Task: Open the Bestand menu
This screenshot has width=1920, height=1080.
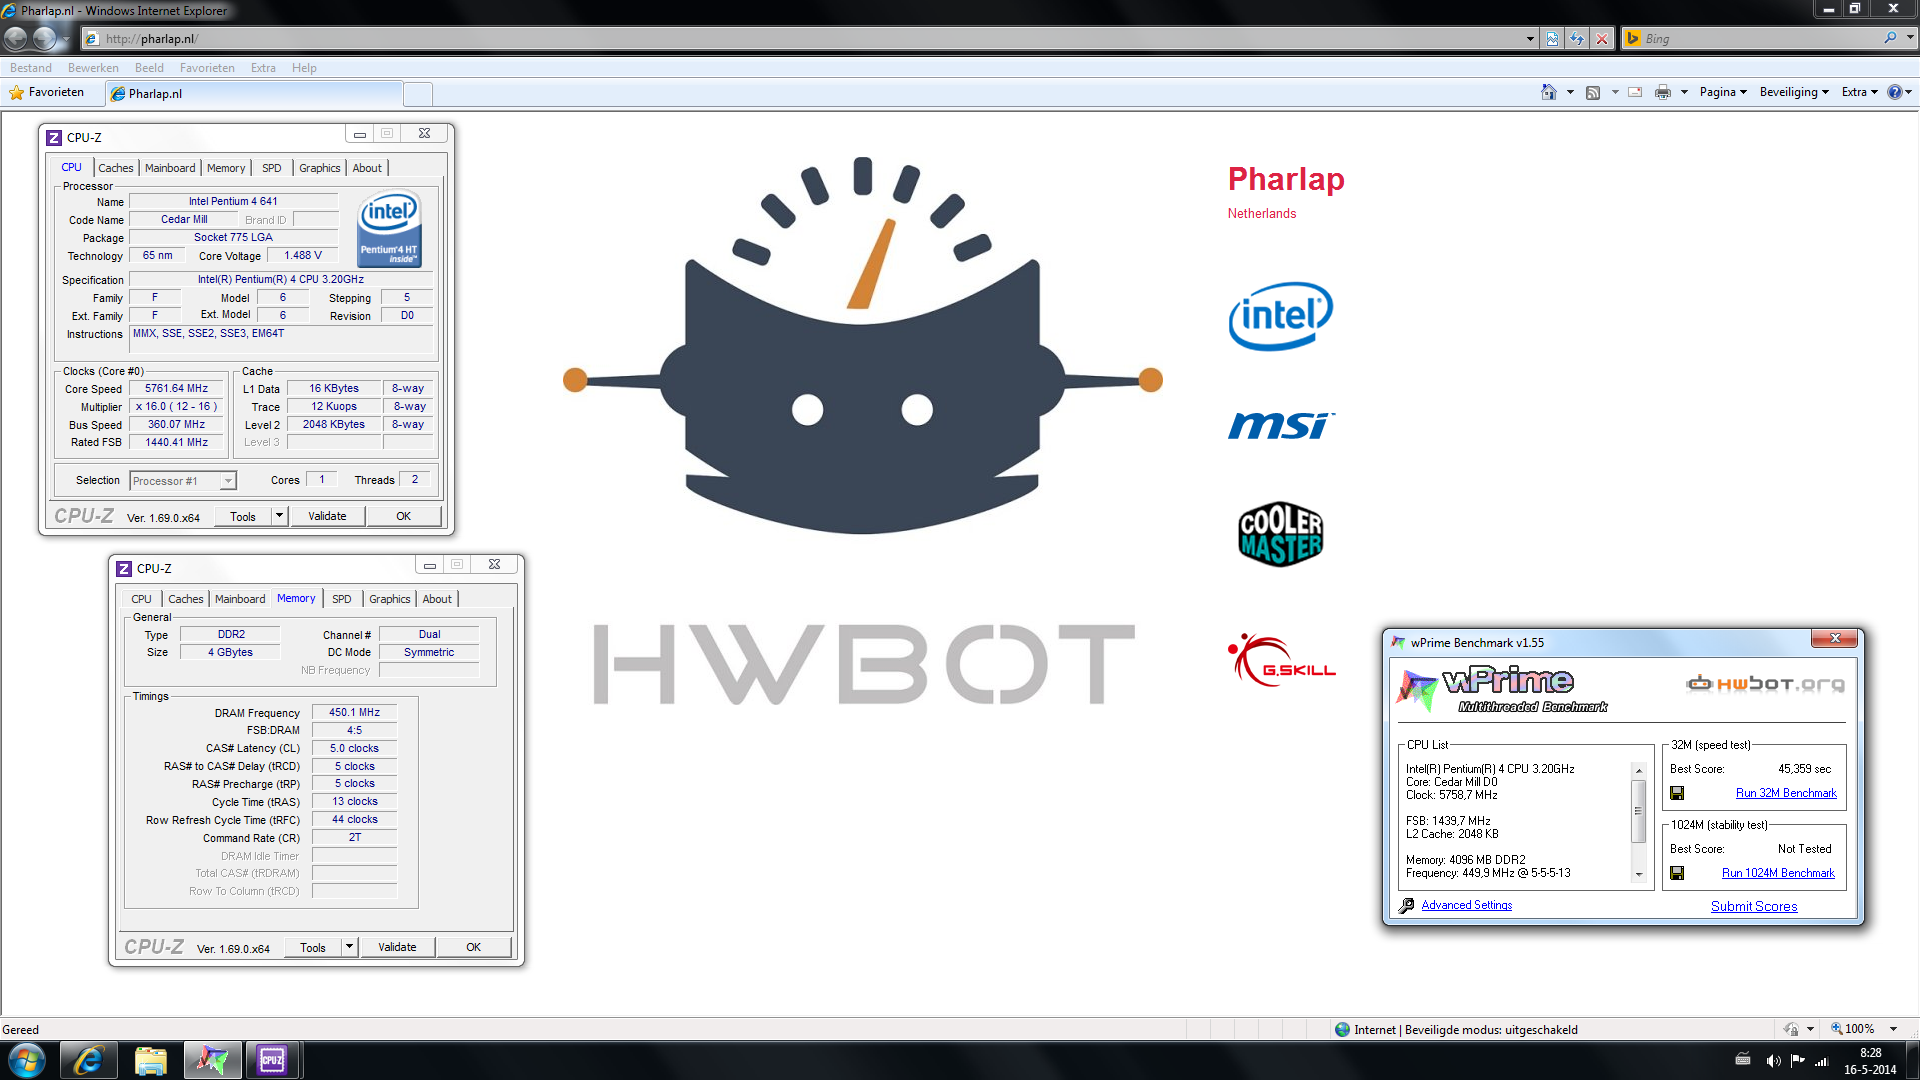Action: [31, 68]
